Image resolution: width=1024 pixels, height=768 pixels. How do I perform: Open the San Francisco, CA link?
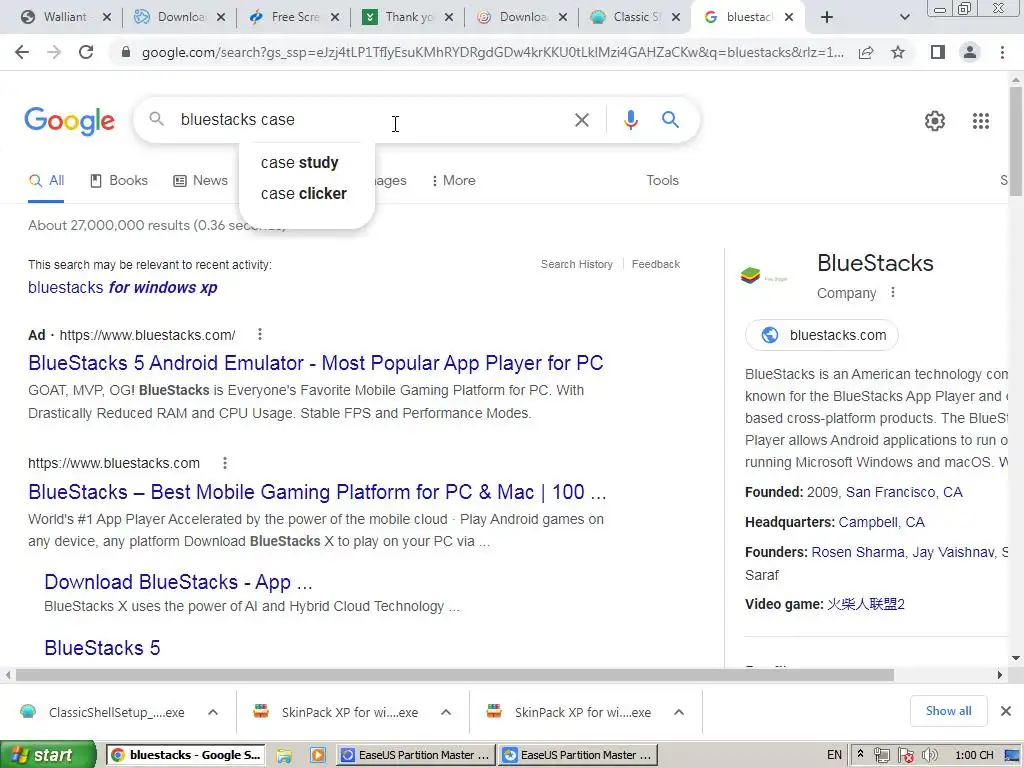click(x=904, y=492)
